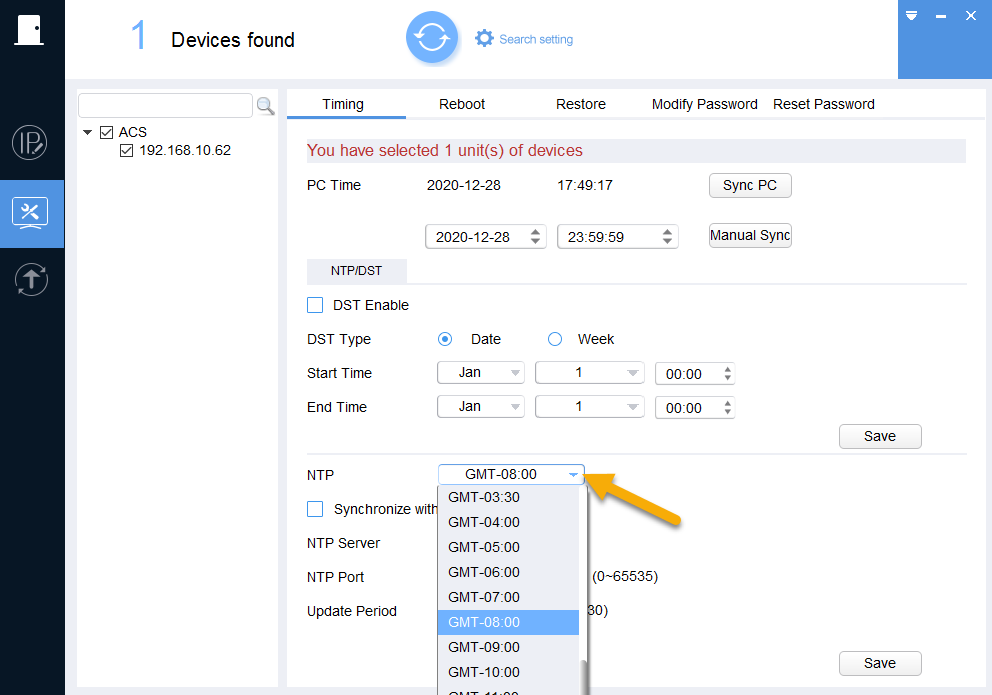Open the Modify Password tab
This screenshot has width=992, height=695.
click(x=704, y=104)
